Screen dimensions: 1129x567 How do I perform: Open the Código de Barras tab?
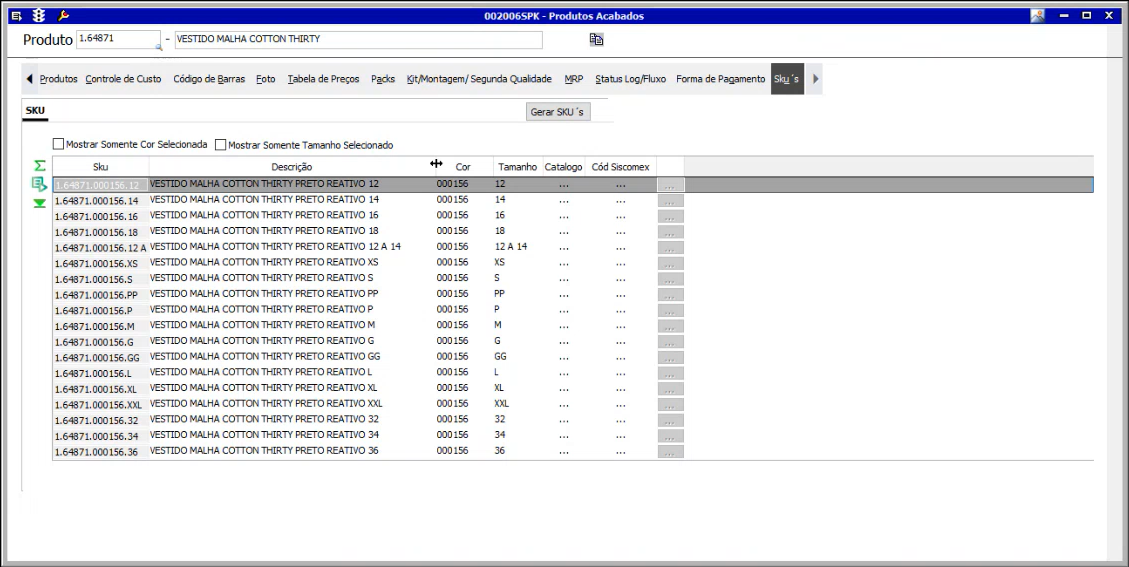click(209, 79)
